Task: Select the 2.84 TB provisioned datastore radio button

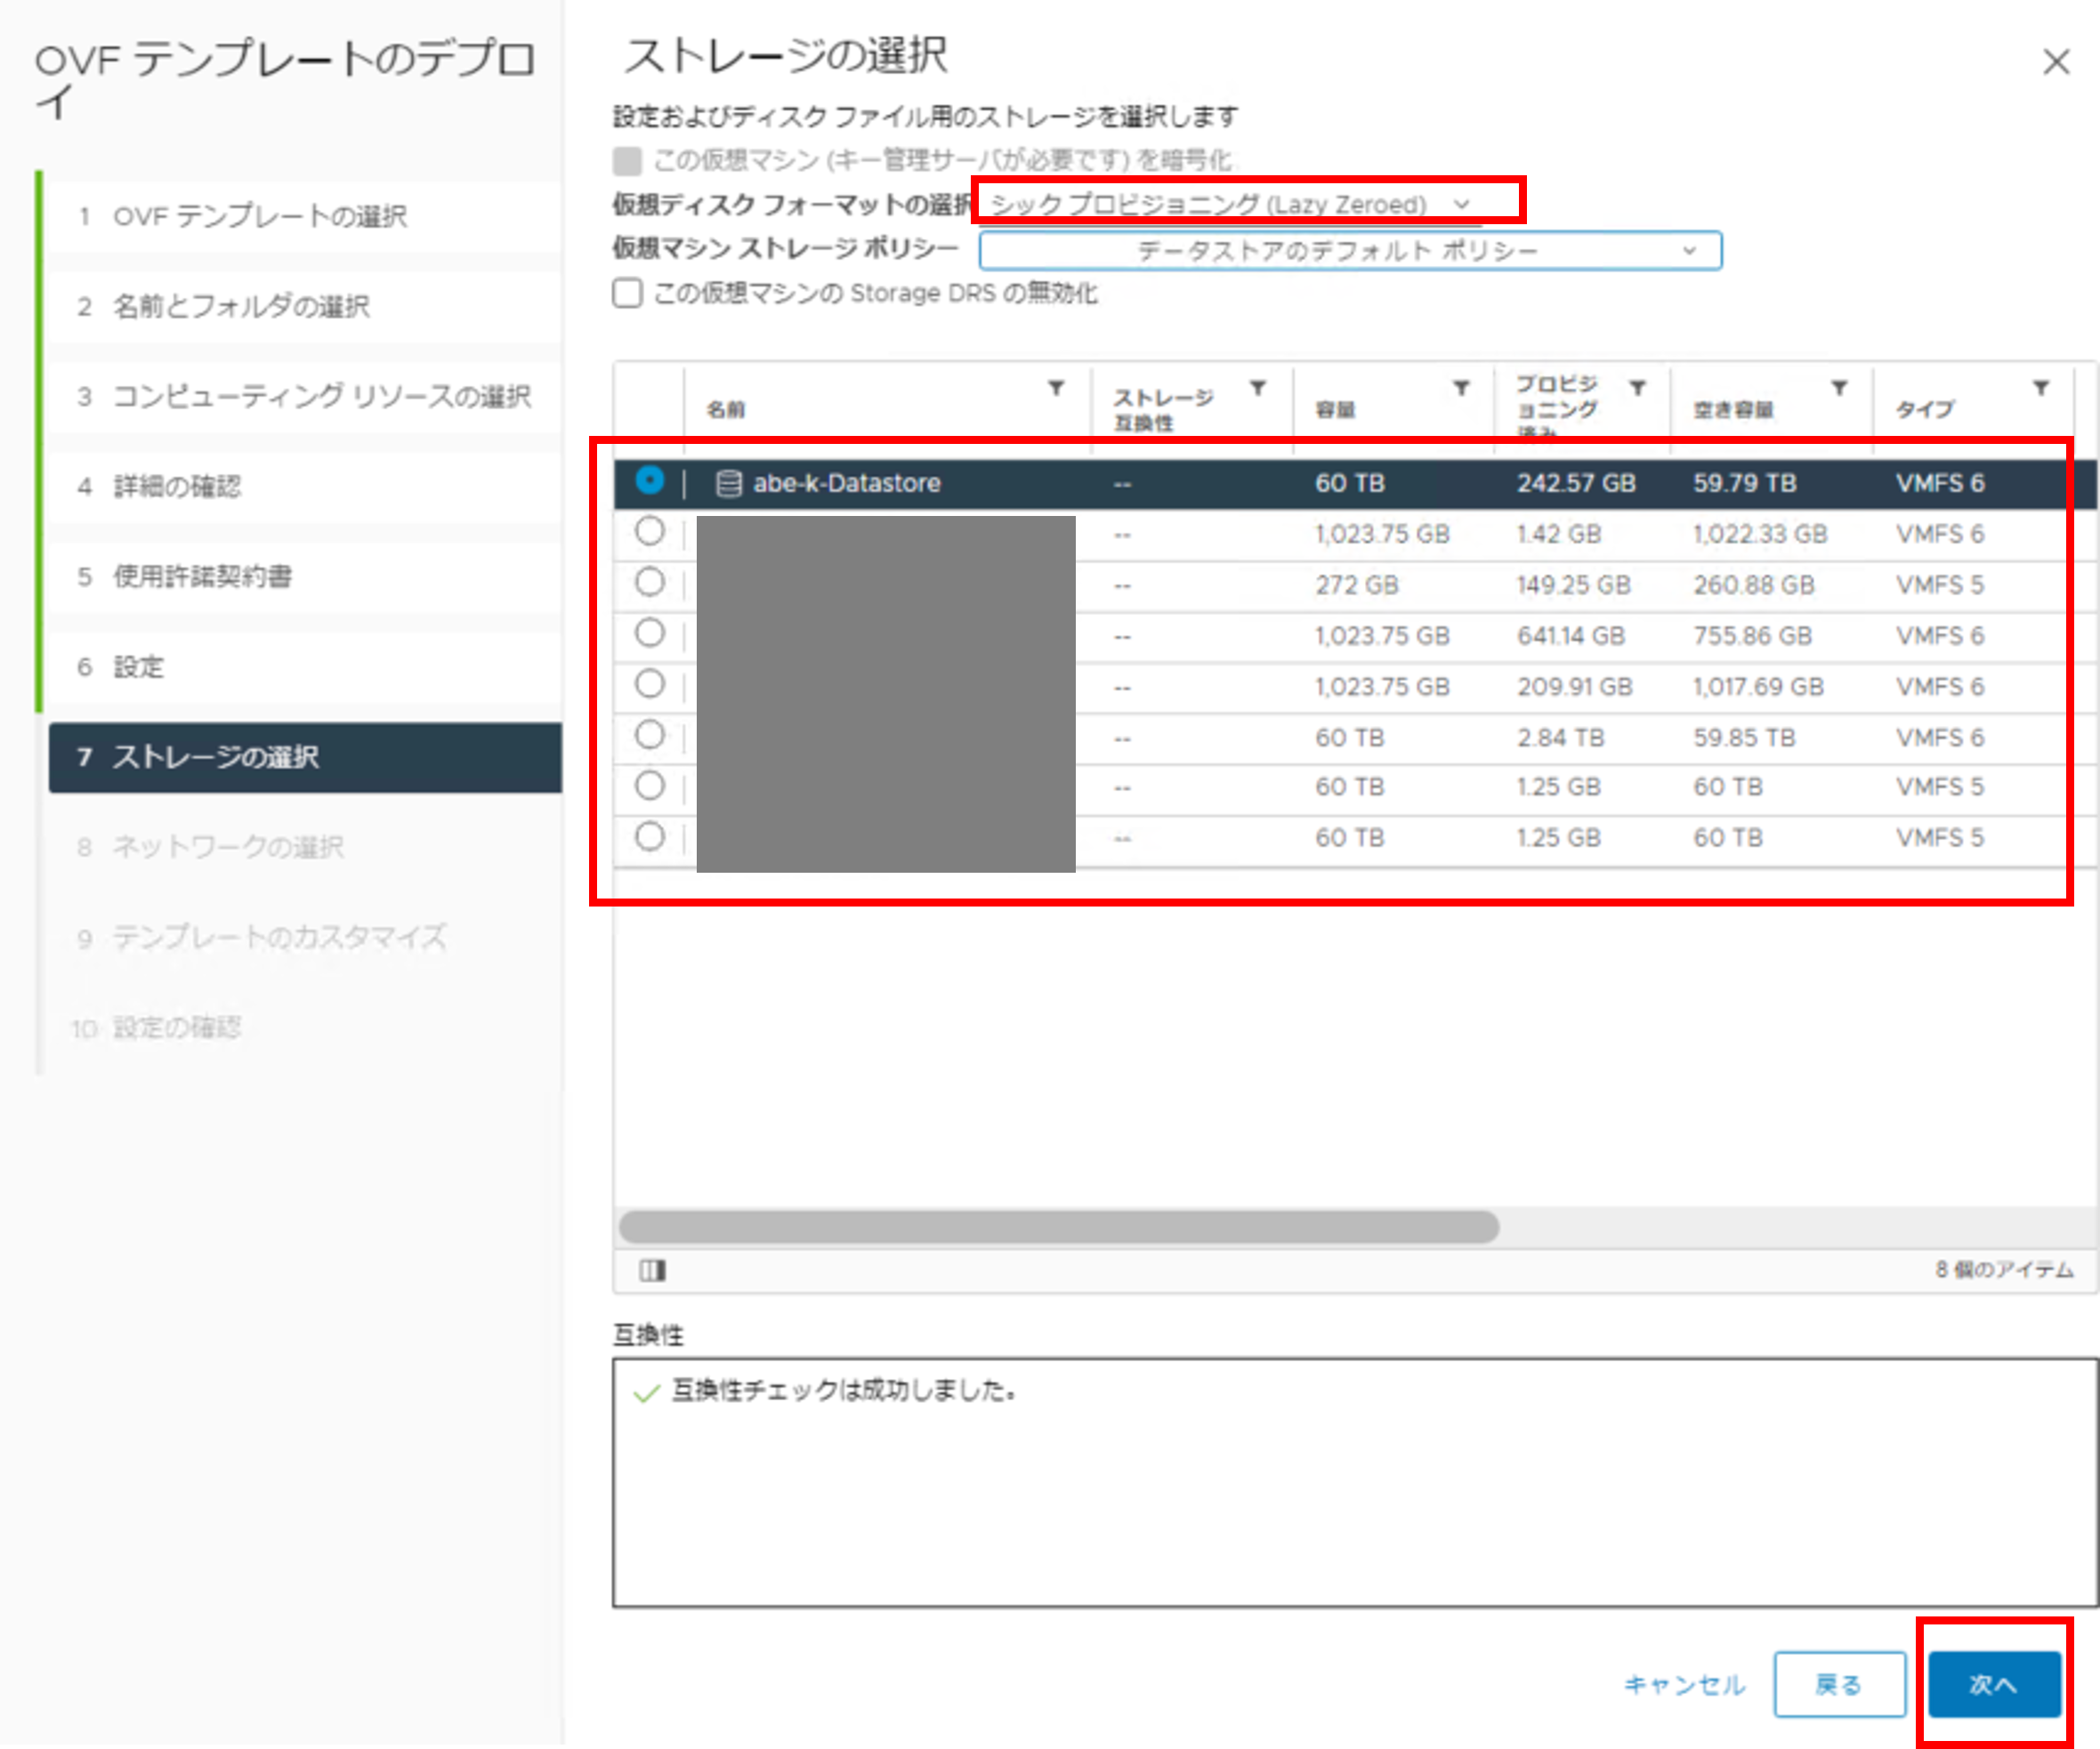Action: click(650, 735)
